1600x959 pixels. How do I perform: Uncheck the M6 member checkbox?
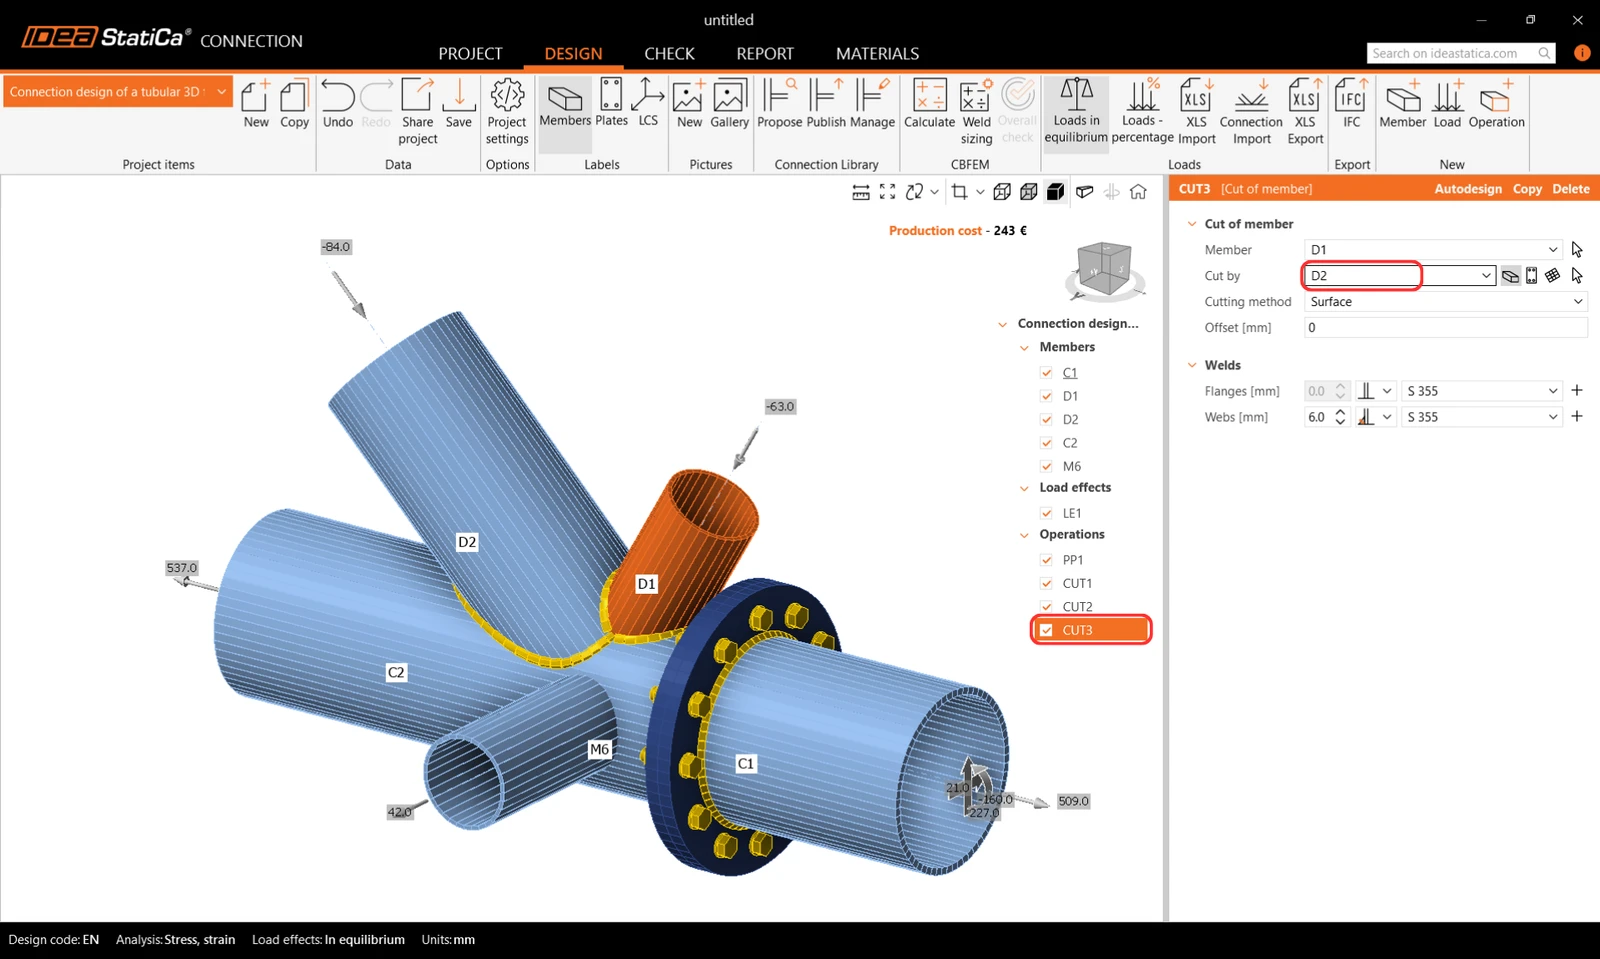(x=1046, y=467)
